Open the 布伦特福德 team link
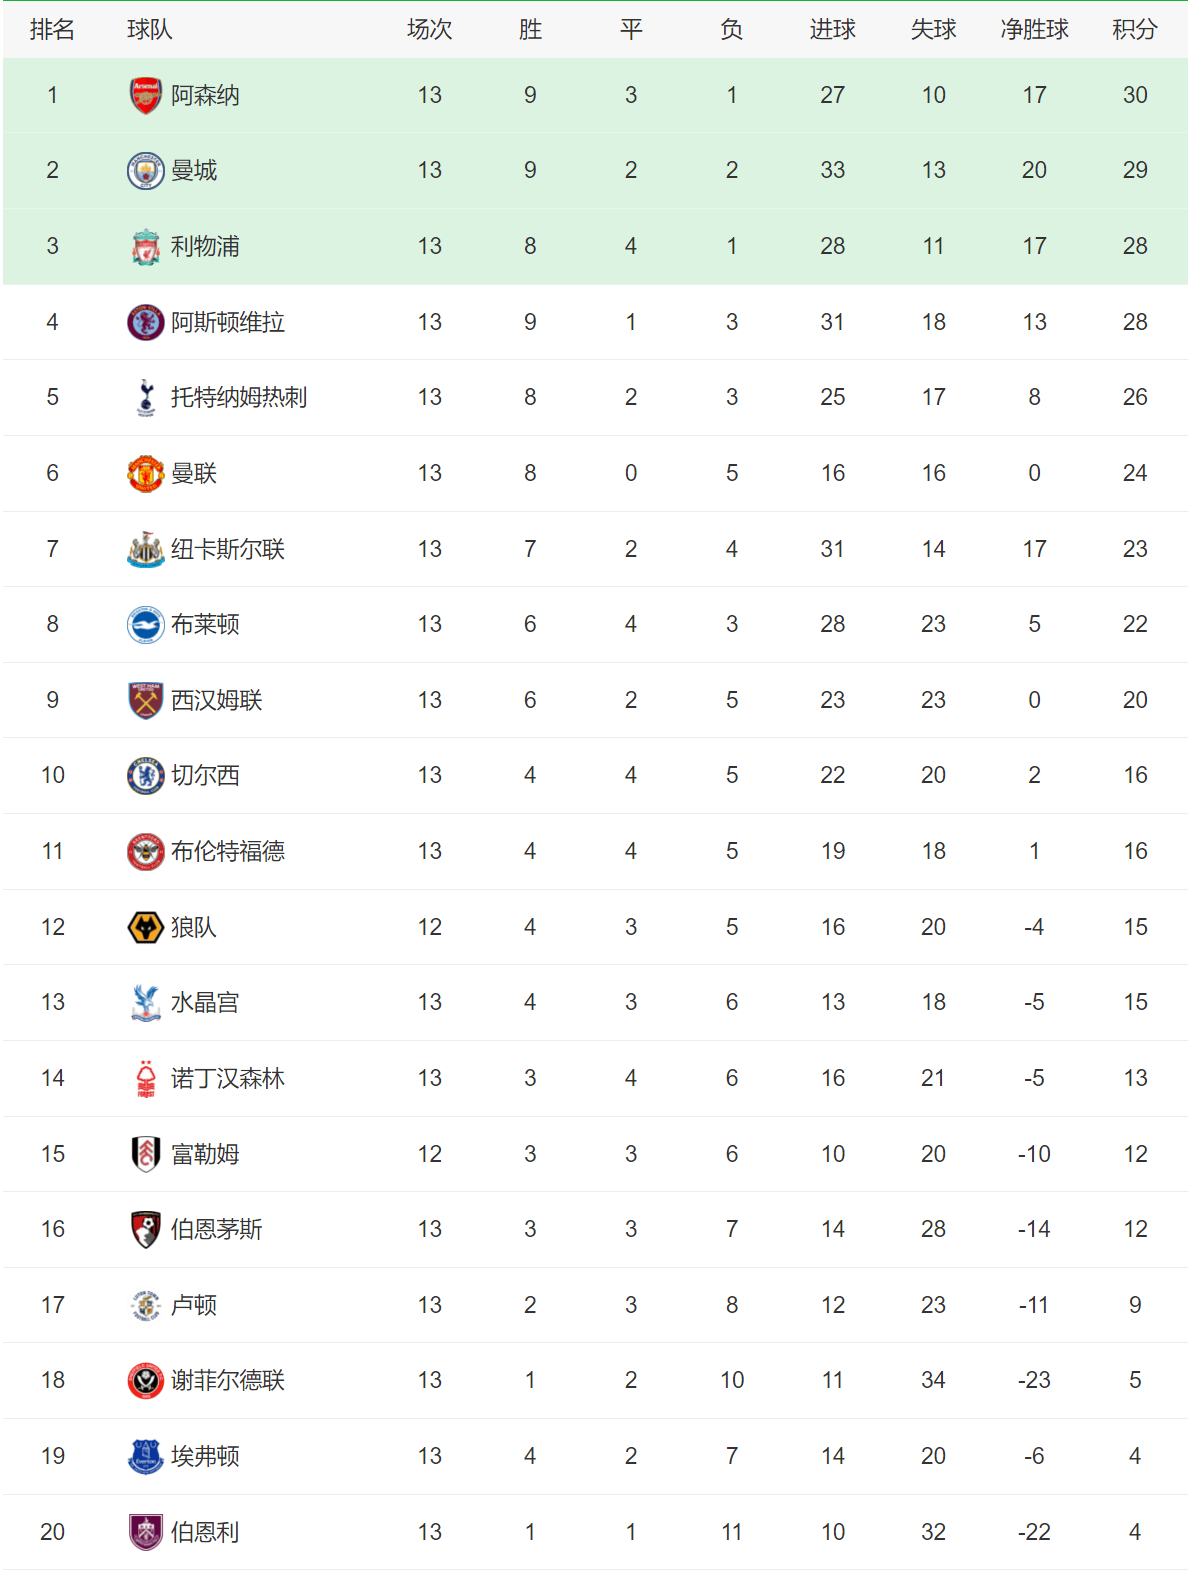 coord(227,852)
